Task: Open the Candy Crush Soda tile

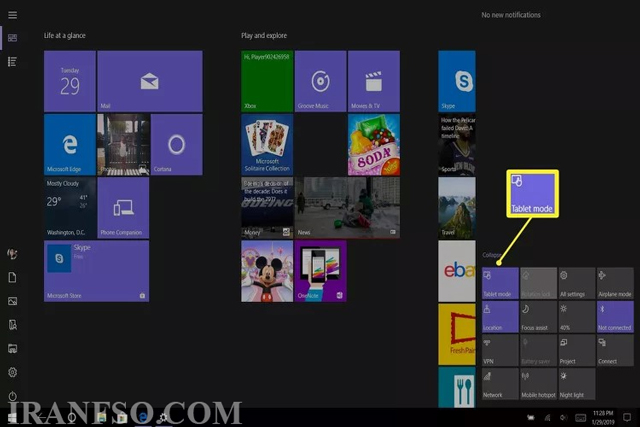Action: coord(374,145)
